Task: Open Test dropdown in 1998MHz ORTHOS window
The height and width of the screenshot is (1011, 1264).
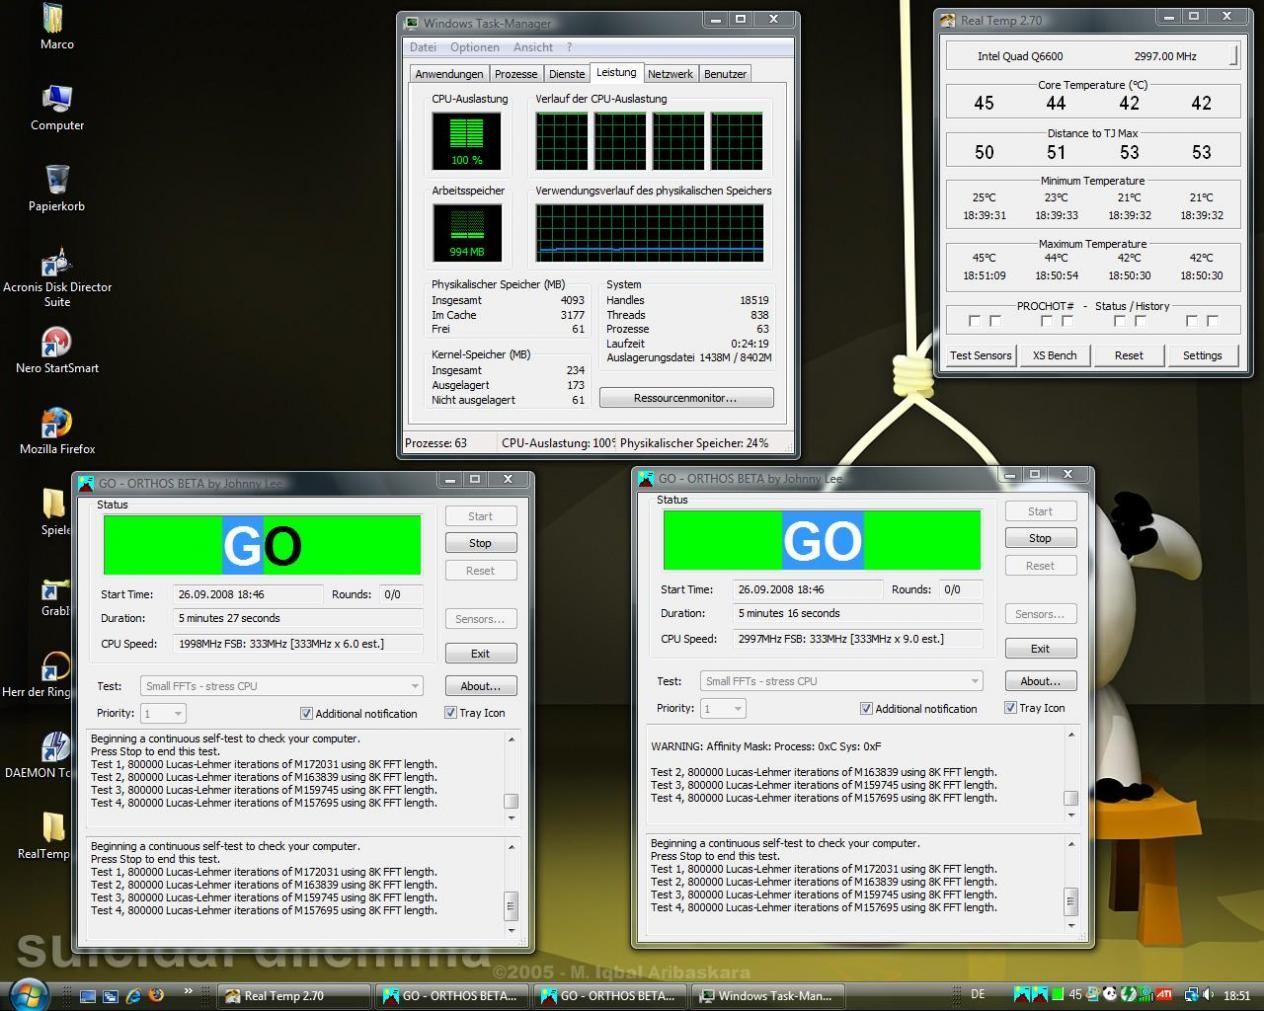Action: tap(282, 686)
